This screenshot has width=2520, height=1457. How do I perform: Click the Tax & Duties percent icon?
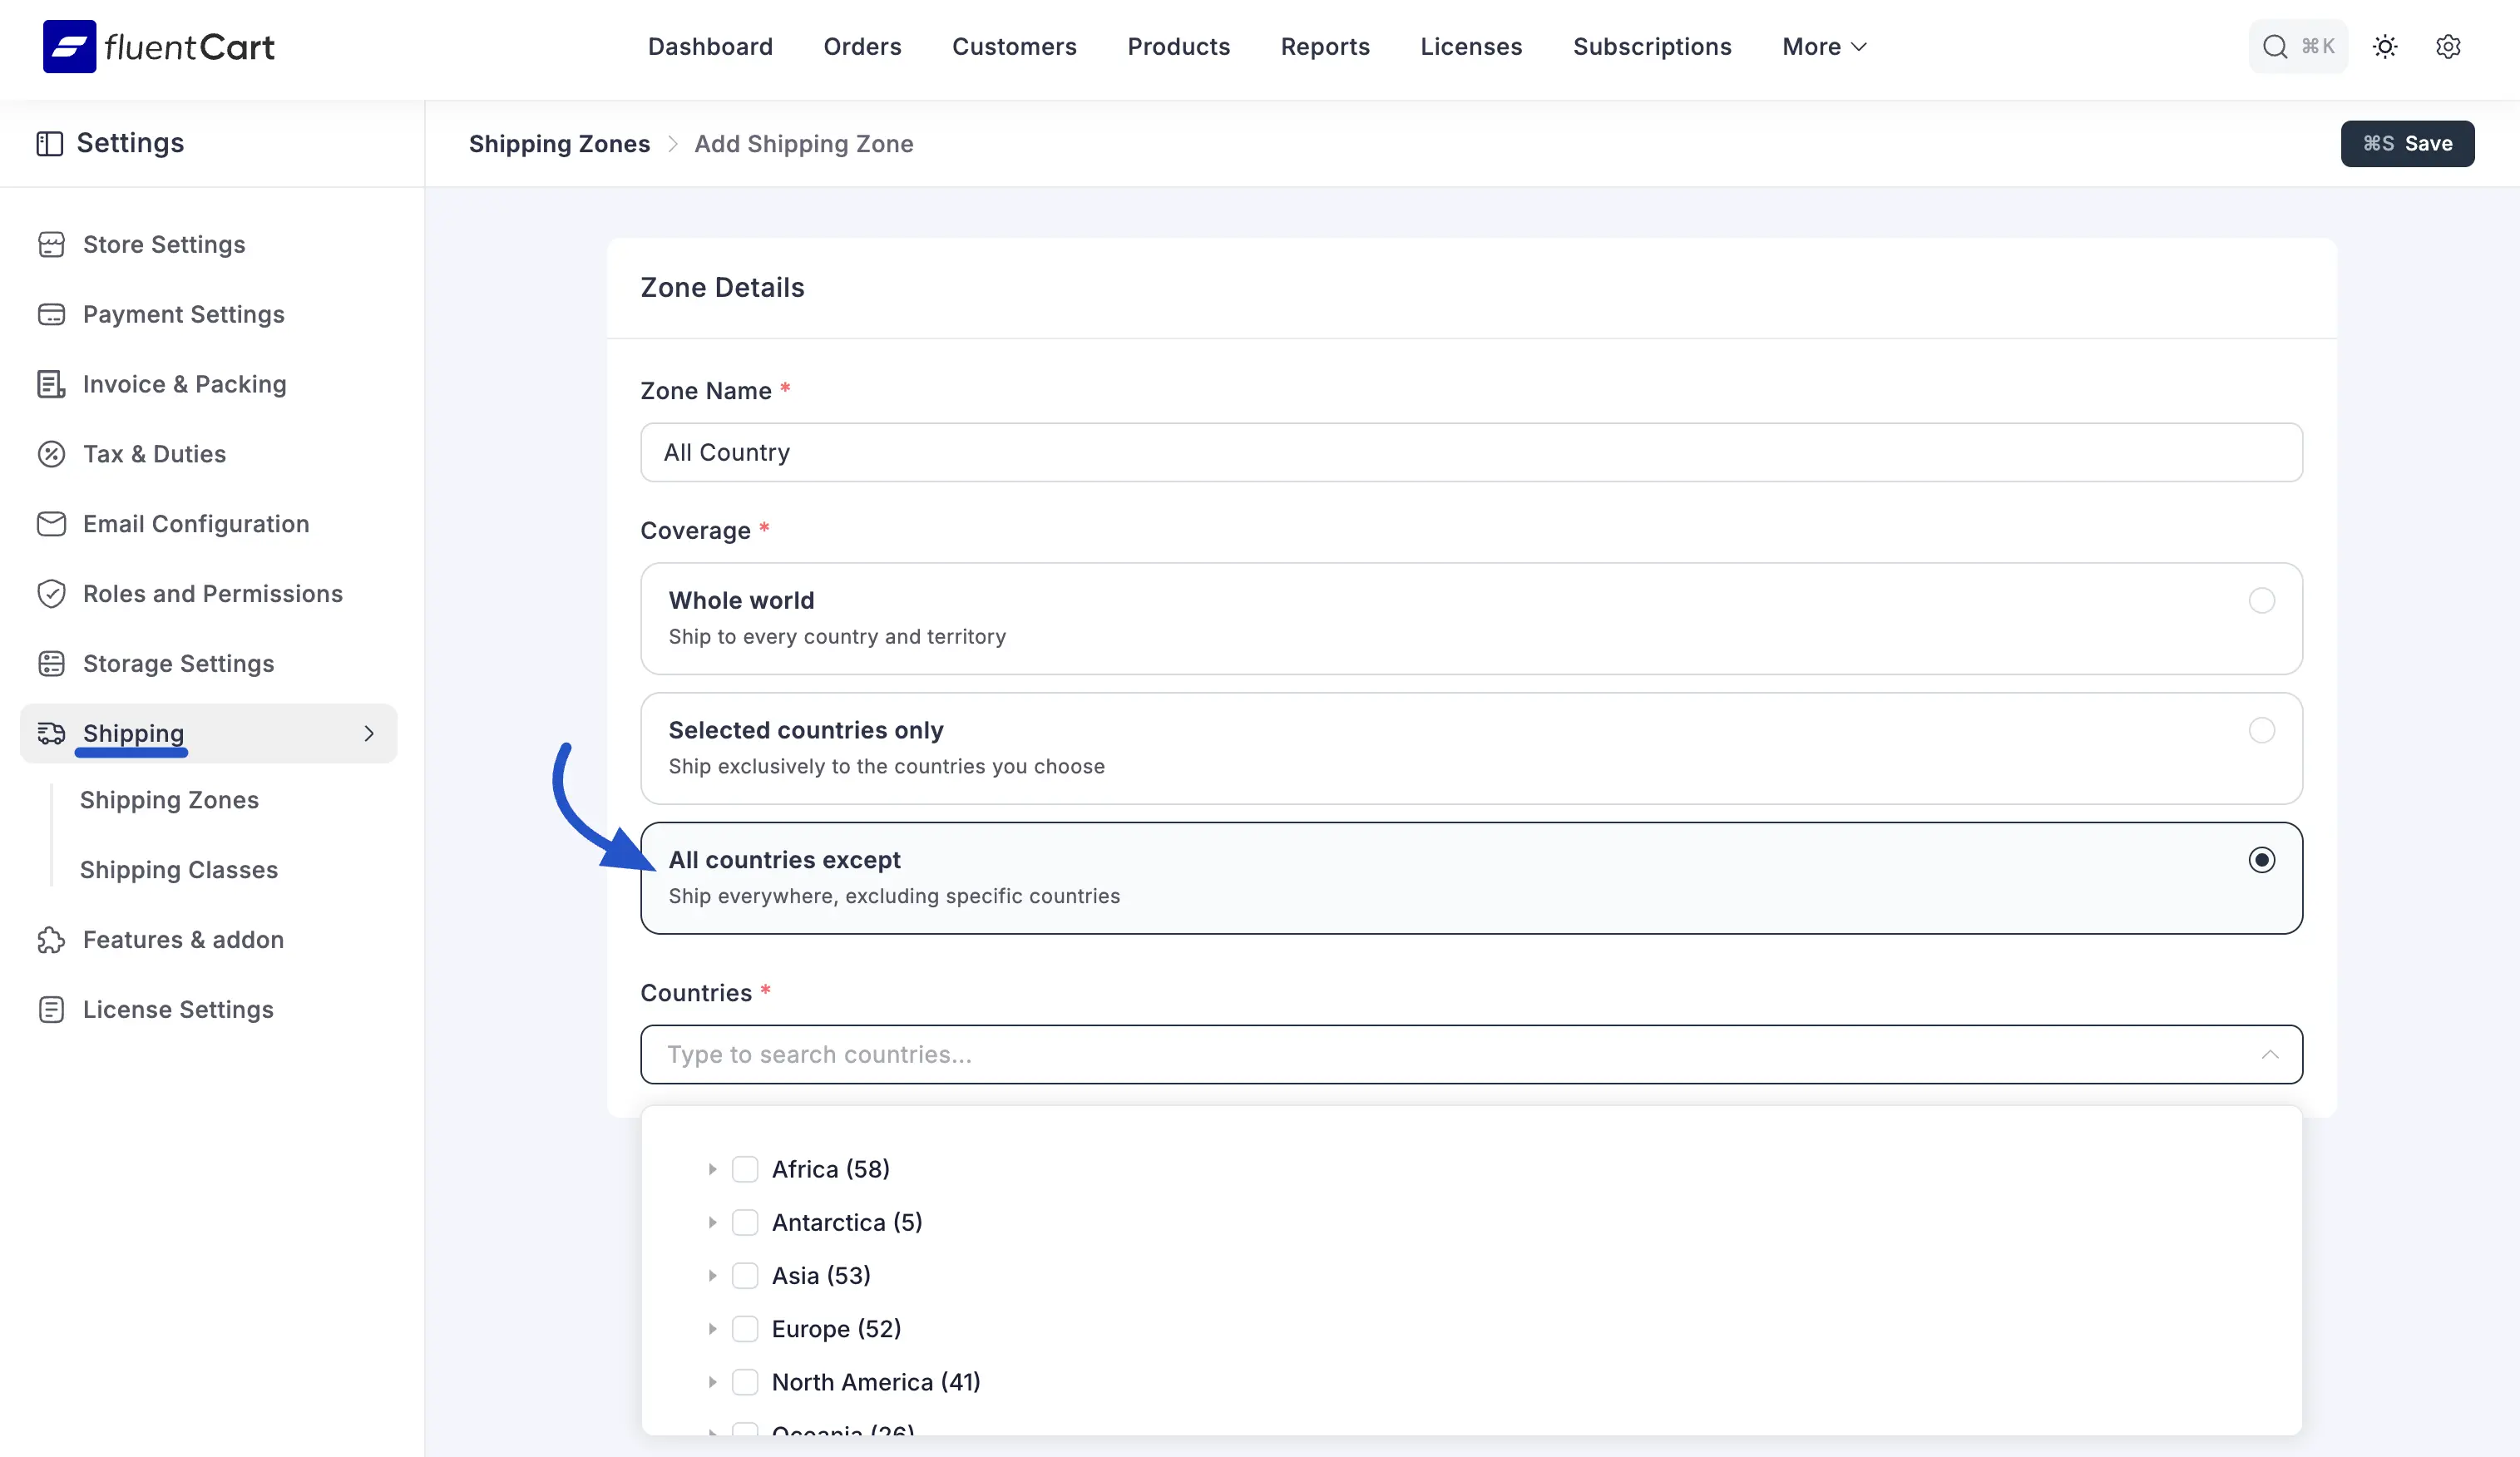[51, 454]
